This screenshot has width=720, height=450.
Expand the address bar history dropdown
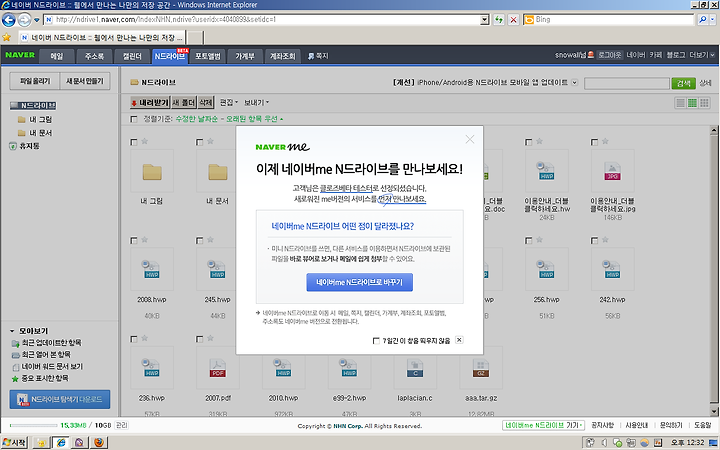(x=484, y=20)
